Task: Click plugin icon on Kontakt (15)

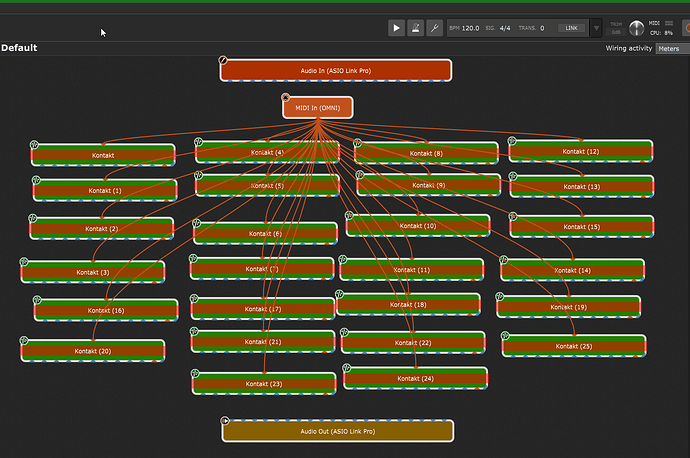Action: click(x=513, y=216)
